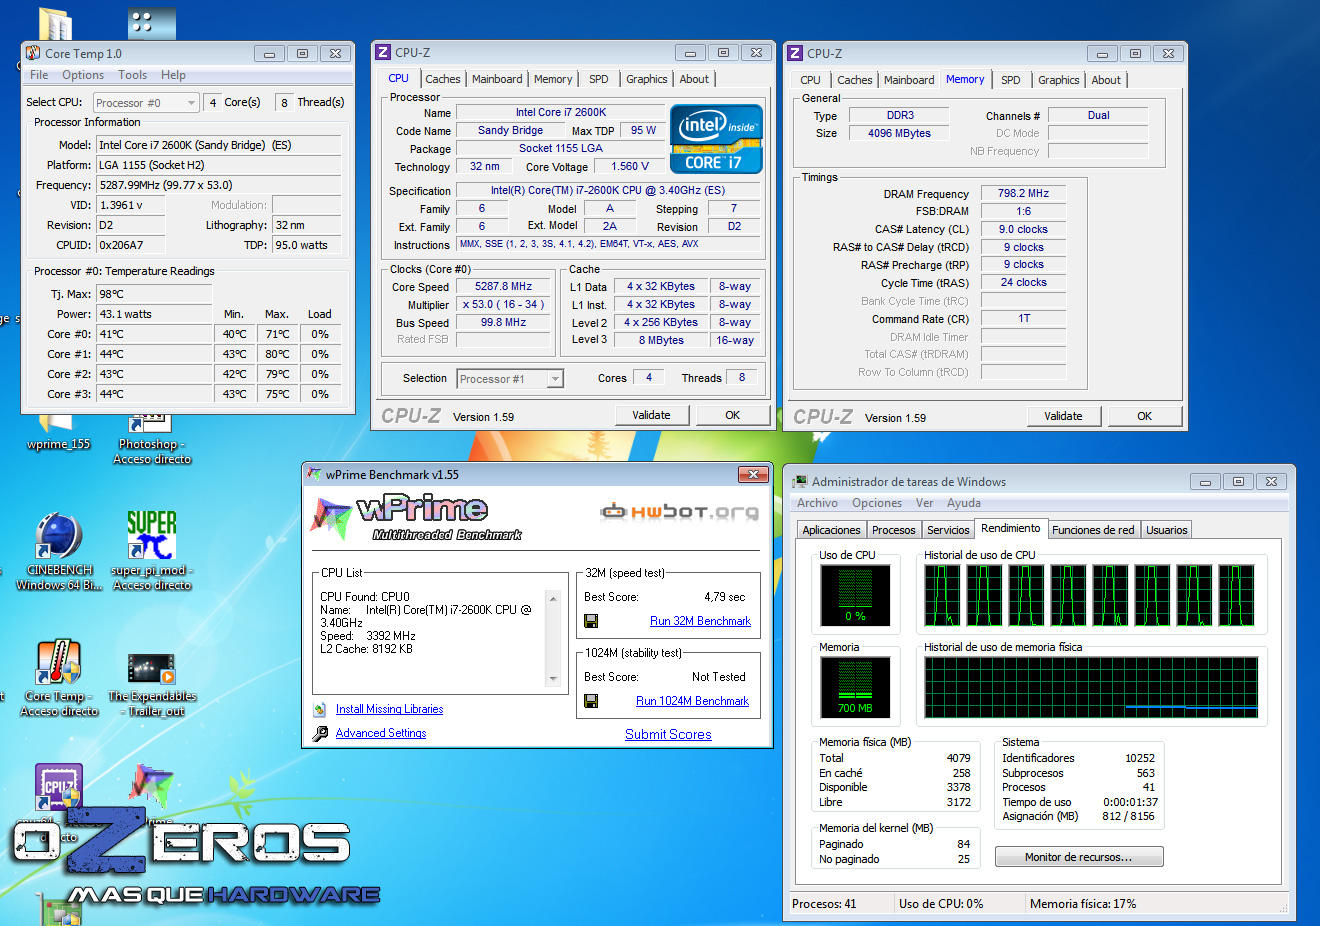Open Ayuda menu in Task Manager
Viewport: 1320px width, 926px height.
pyautogui.click(x=964, y=503)
